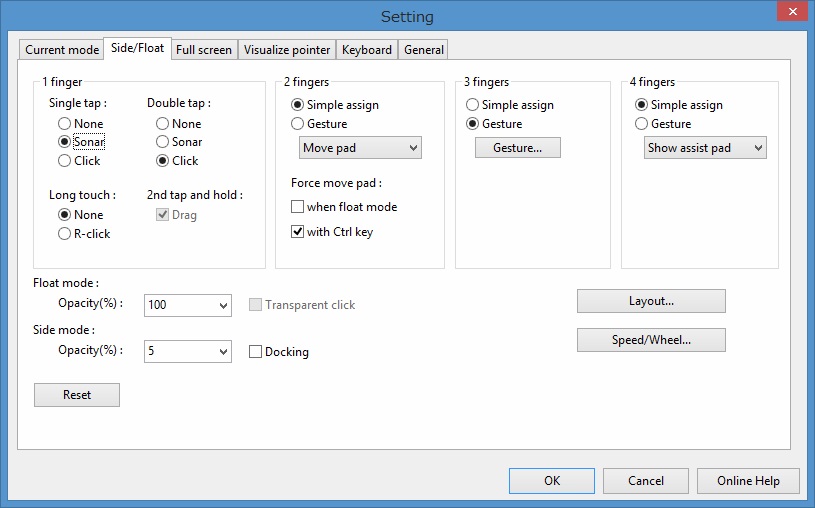
Task: Select Gesture for 2 fingers
Action: (x=298, y=124)
